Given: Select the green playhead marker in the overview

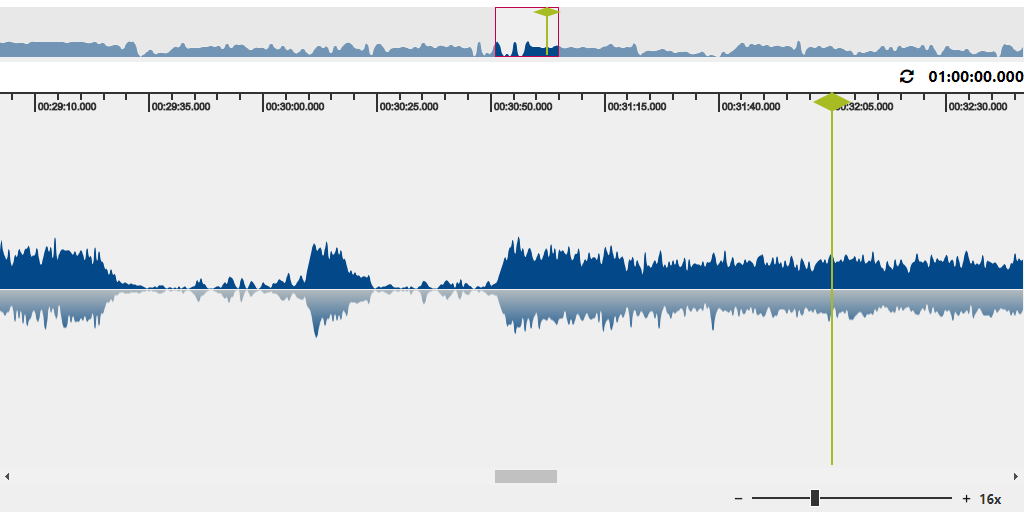Looking at the screenshot, I should (x=546, y=13).
